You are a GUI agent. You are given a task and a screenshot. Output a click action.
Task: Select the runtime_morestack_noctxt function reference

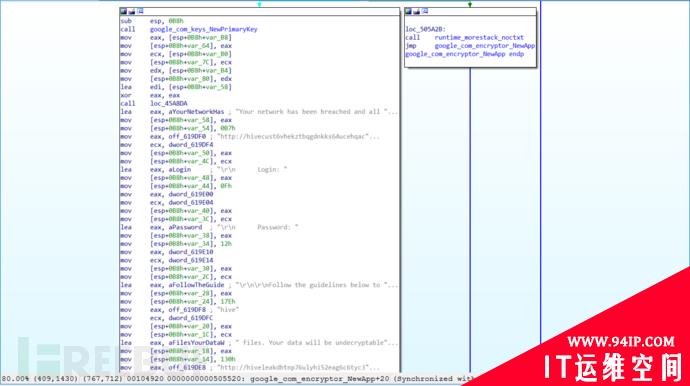(x=479, y=37)
